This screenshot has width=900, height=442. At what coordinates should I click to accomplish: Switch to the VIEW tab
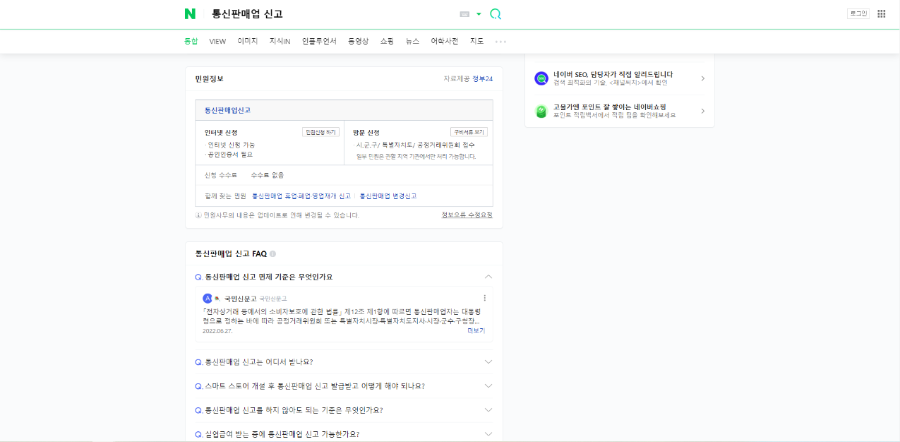(218, 41)
